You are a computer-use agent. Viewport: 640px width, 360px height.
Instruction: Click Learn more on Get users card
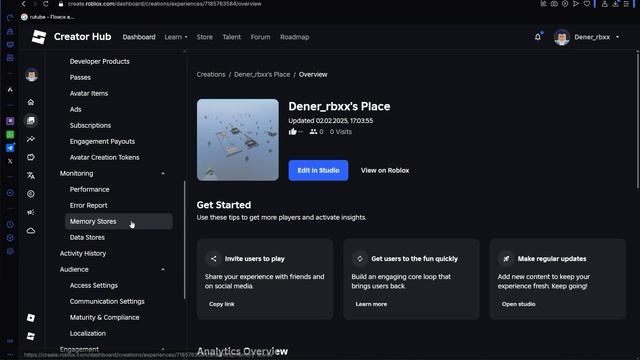[371, 304]
